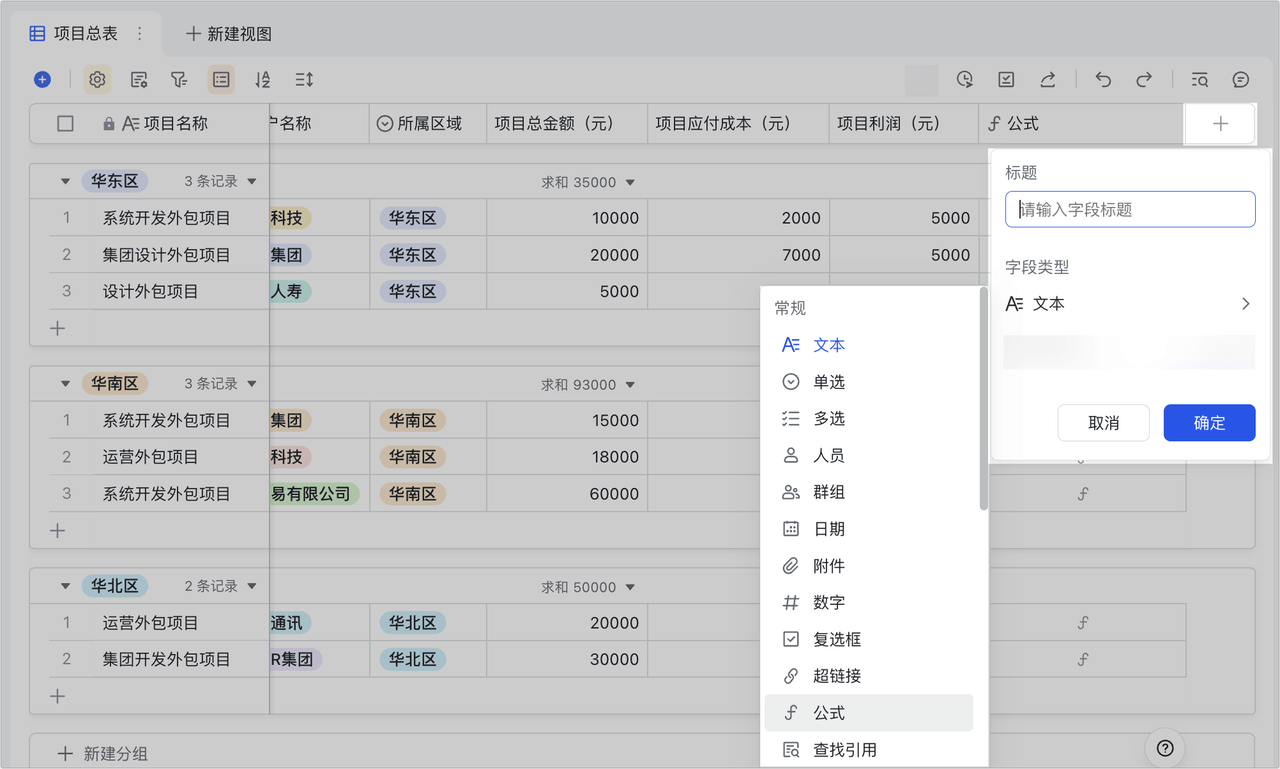Open the search icon on the toolbar
Viewport: 1280px width, 769px height.
point(1199,79)
